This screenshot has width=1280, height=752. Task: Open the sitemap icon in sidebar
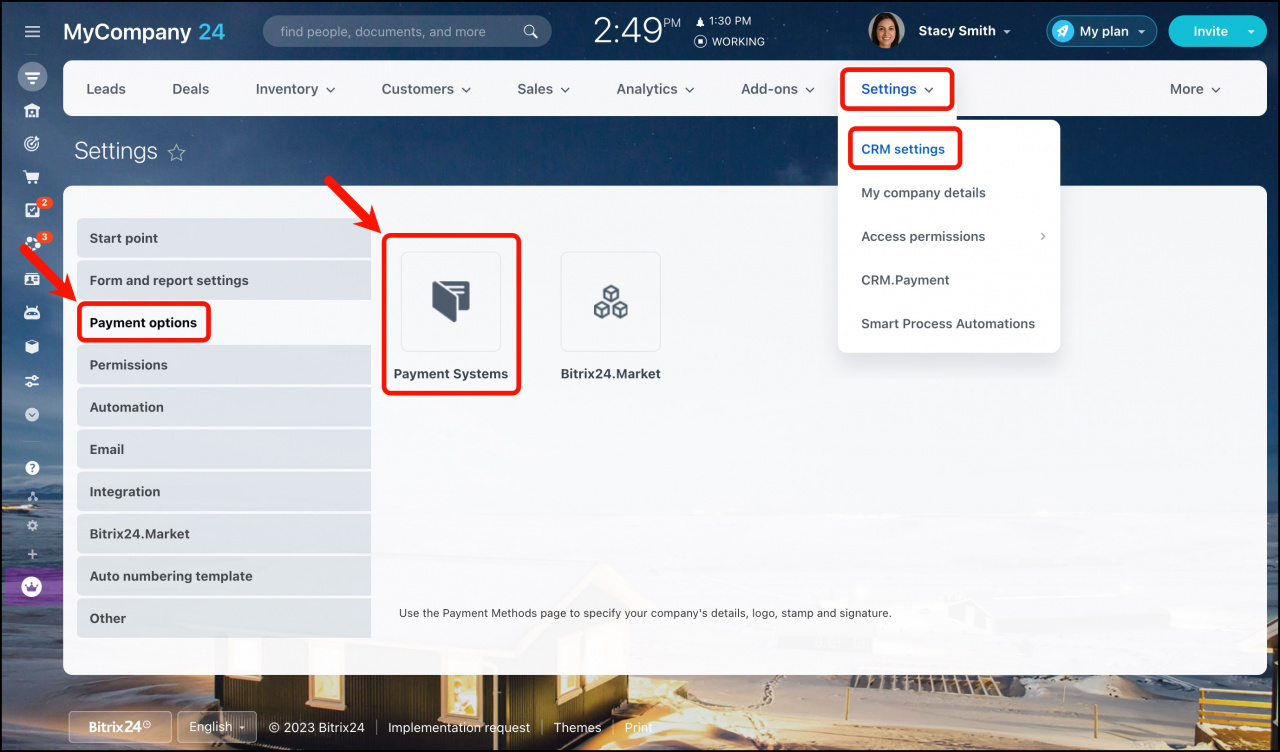tap(32, 497)
